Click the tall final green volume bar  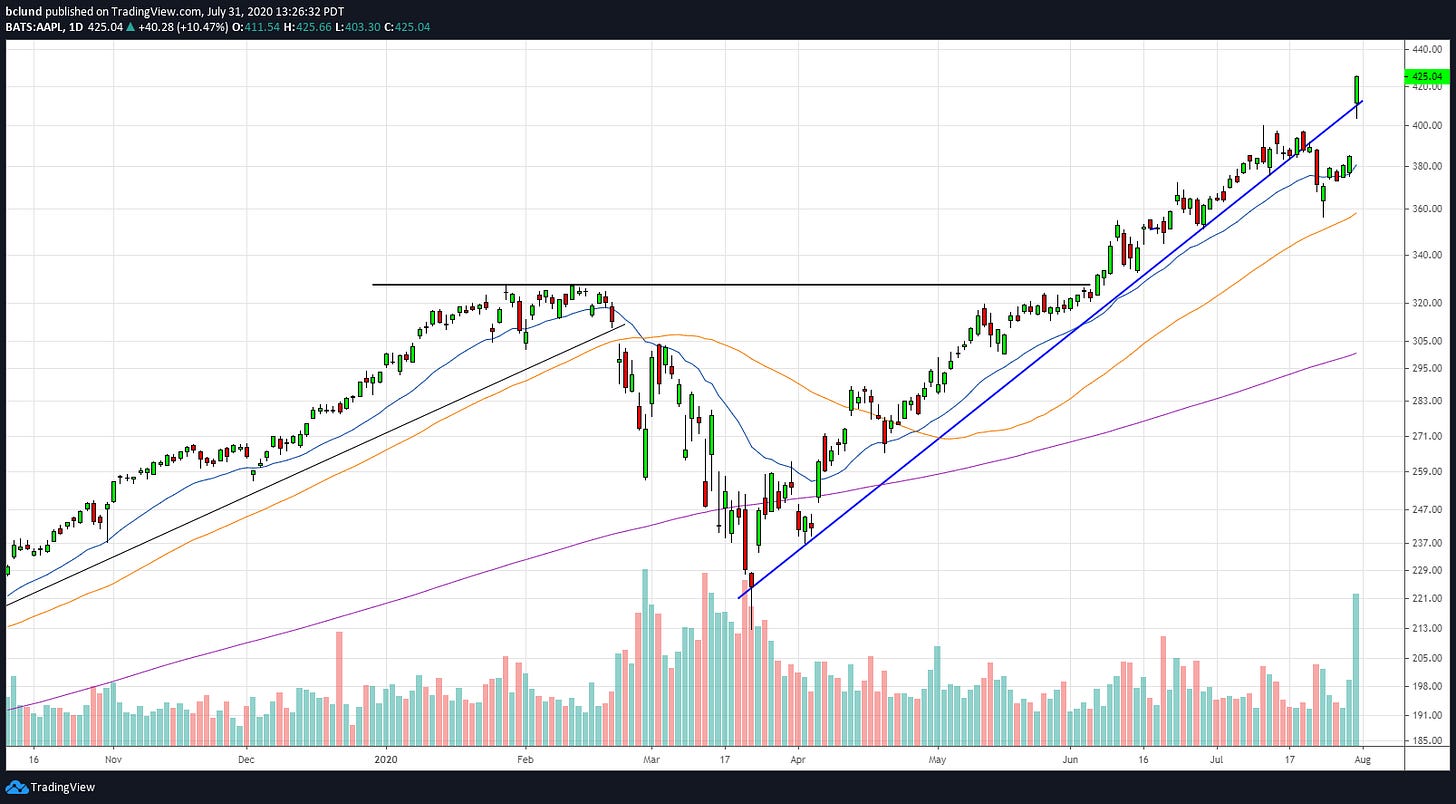(x=1356, y=670)
